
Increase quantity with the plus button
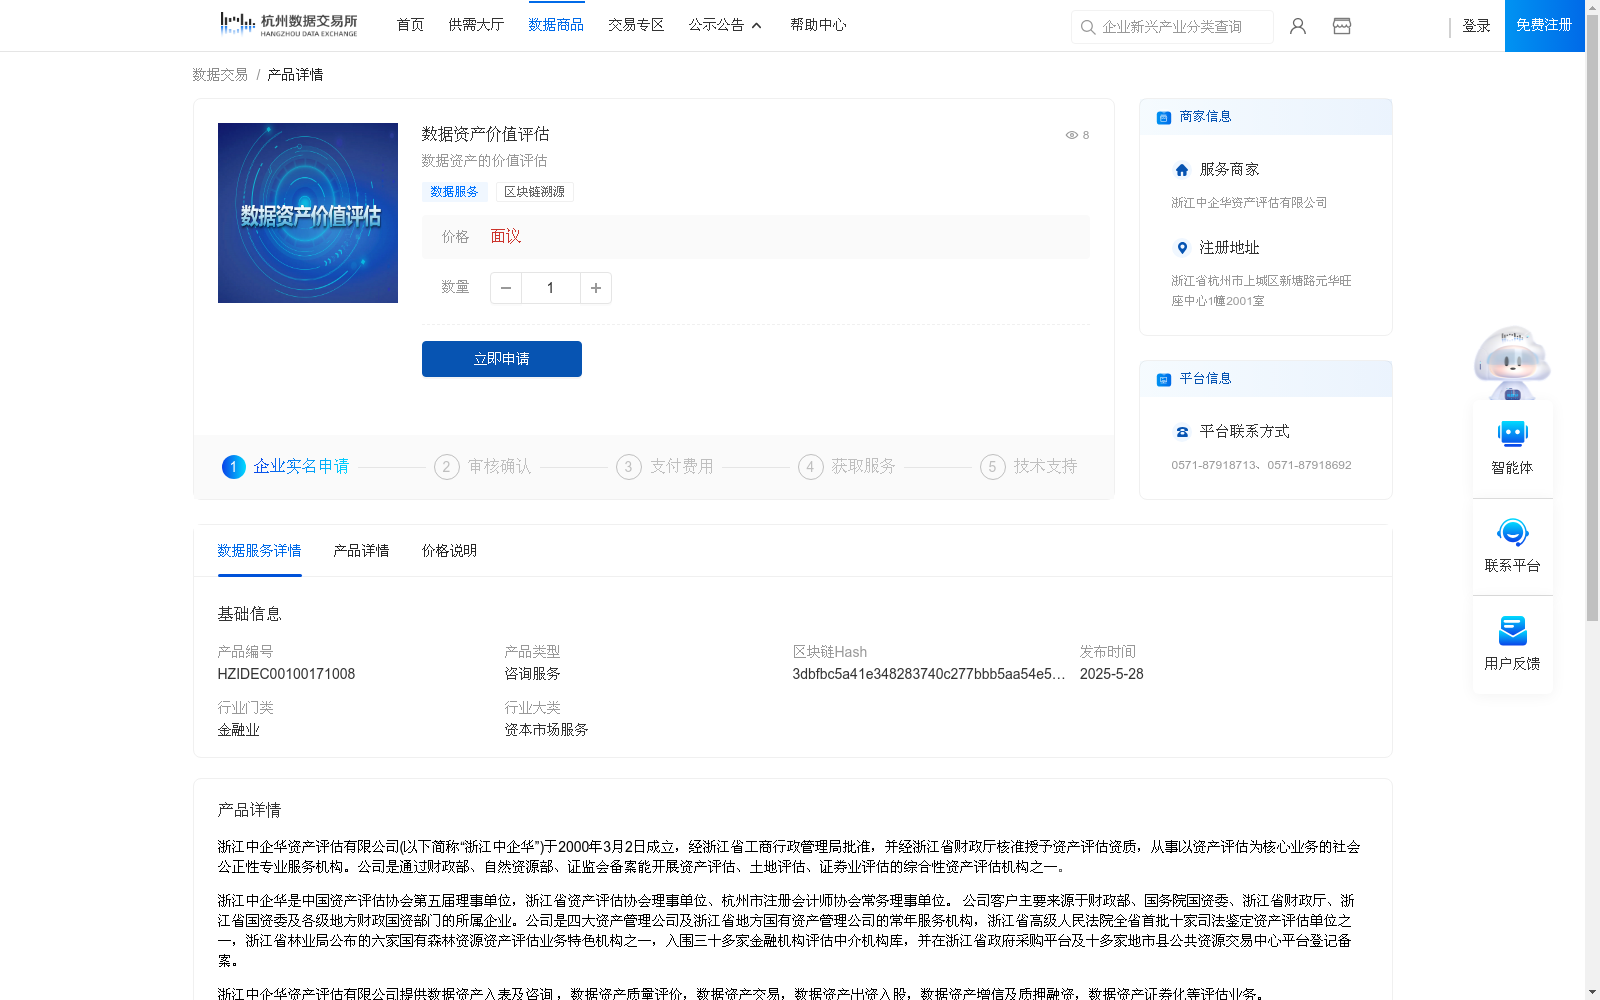[x=596, y=288]
